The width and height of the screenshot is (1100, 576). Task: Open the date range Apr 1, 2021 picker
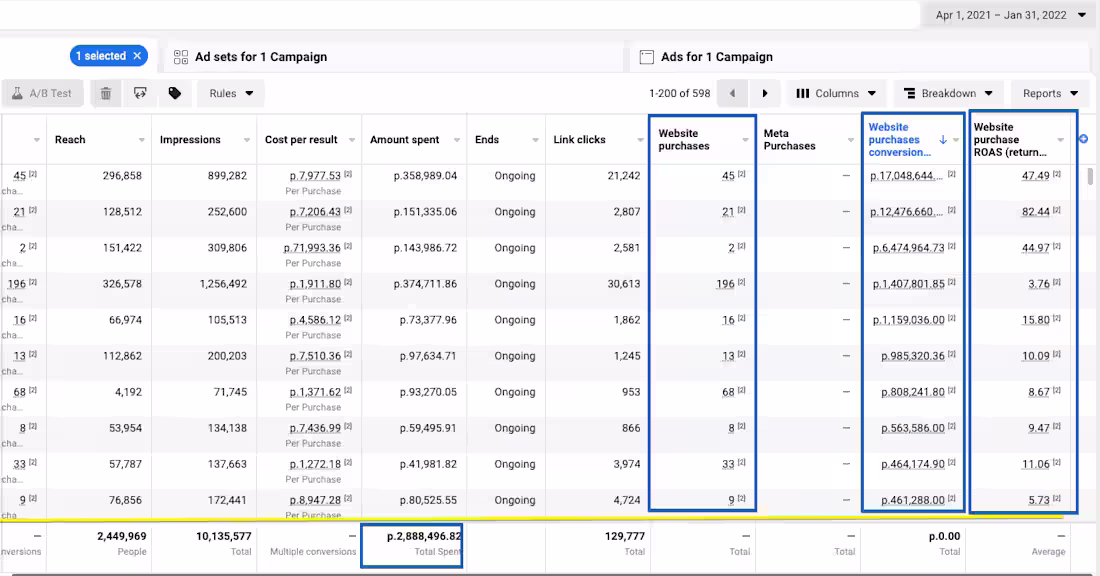coord(1010,15)
